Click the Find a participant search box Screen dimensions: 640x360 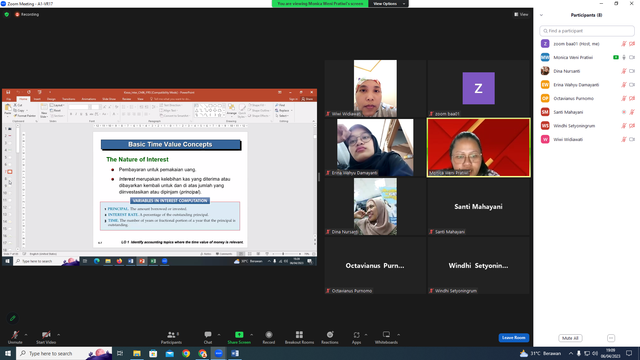(x=587, y=31)
